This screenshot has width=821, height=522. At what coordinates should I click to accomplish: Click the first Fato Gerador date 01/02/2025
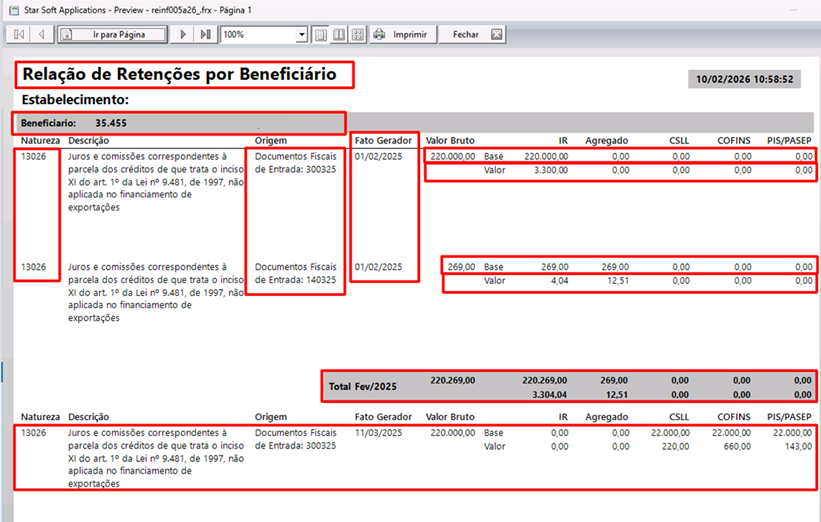378,156
